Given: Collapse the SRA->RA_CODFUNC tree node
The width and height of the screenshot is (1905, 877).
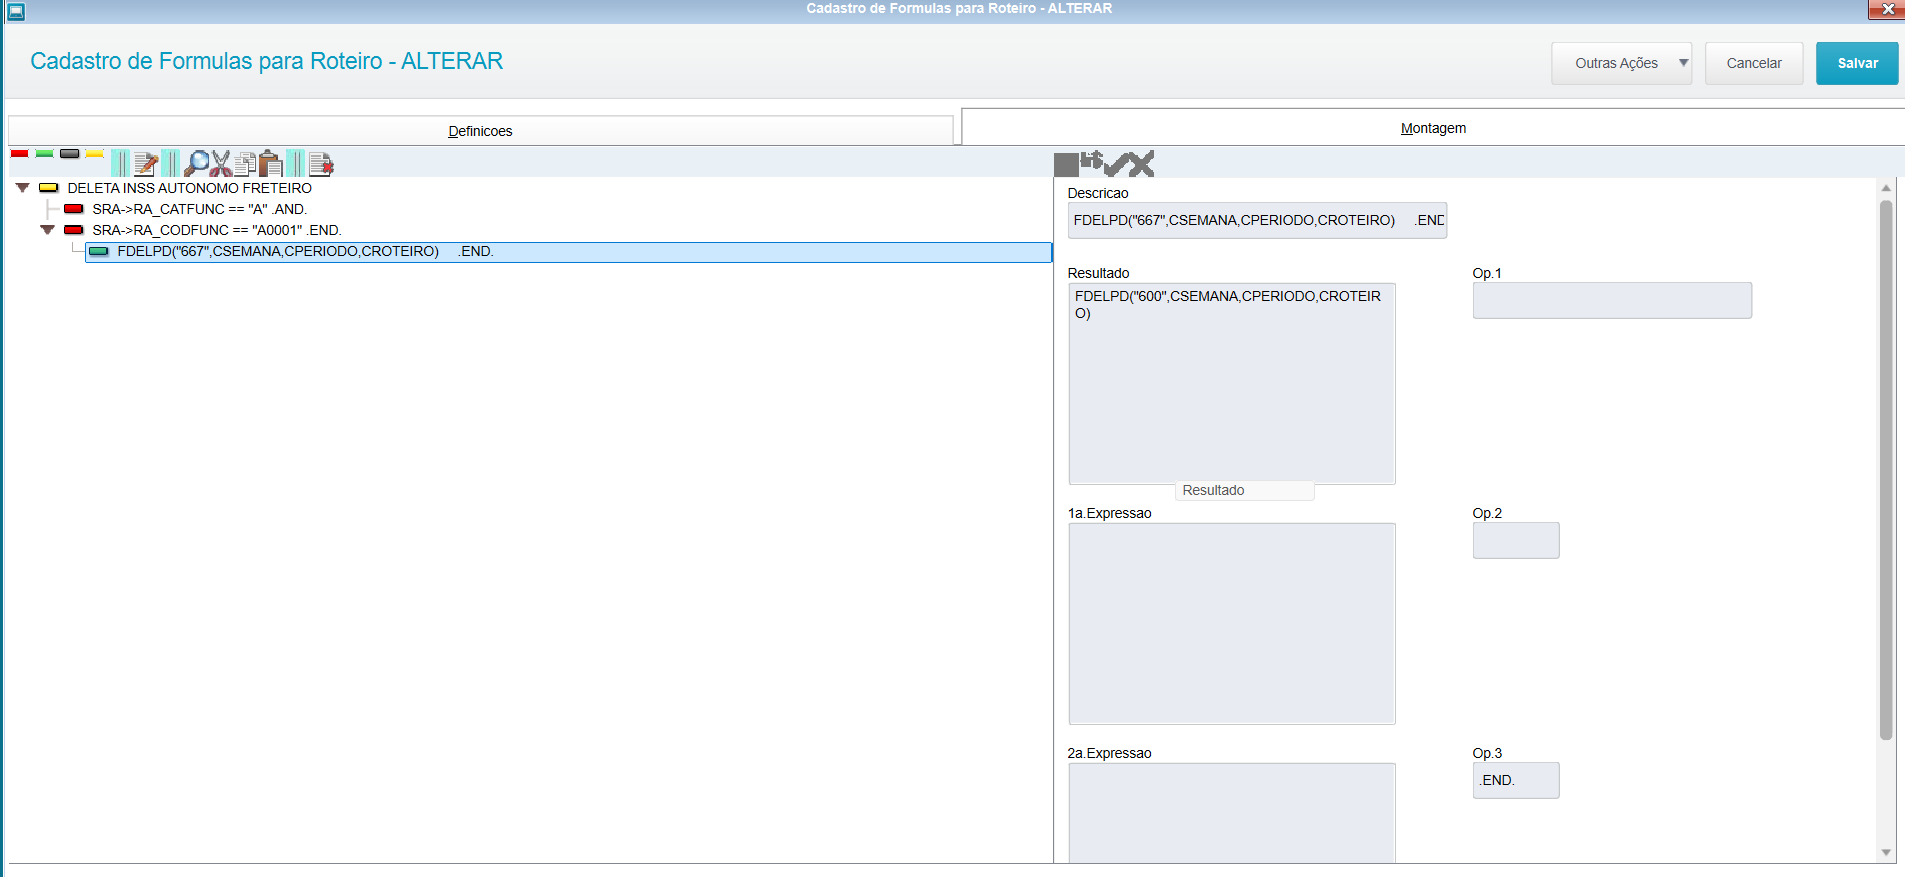Looking at the screenshot, I should [x=47, y=230].
